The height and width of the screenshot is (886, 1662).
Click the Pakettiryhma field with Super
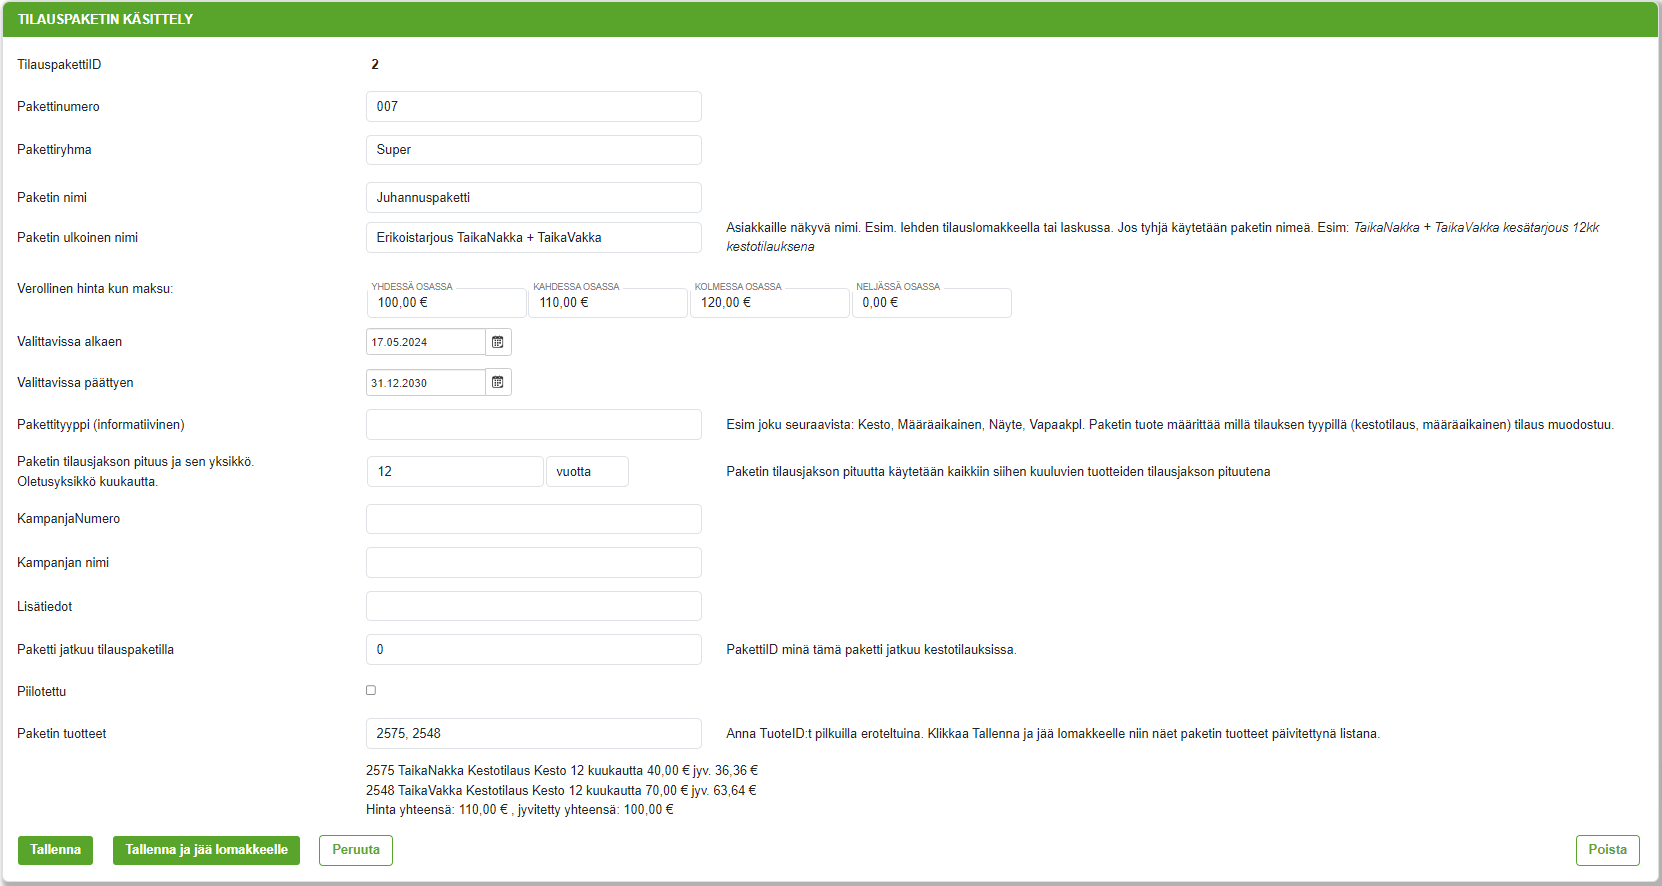[x=534, y=149]
